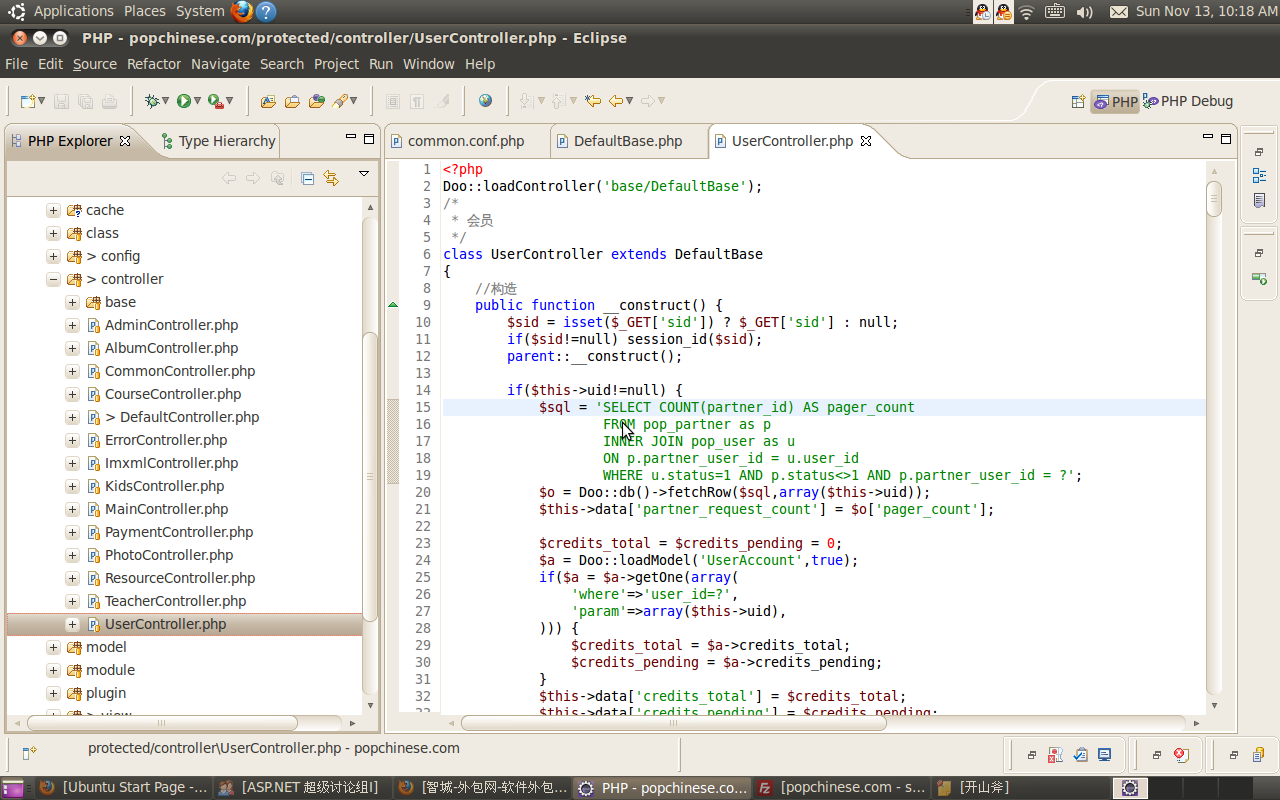Click the Help icon in top panel
This screenshot has height=800, width=1280.
coord(265,12)
